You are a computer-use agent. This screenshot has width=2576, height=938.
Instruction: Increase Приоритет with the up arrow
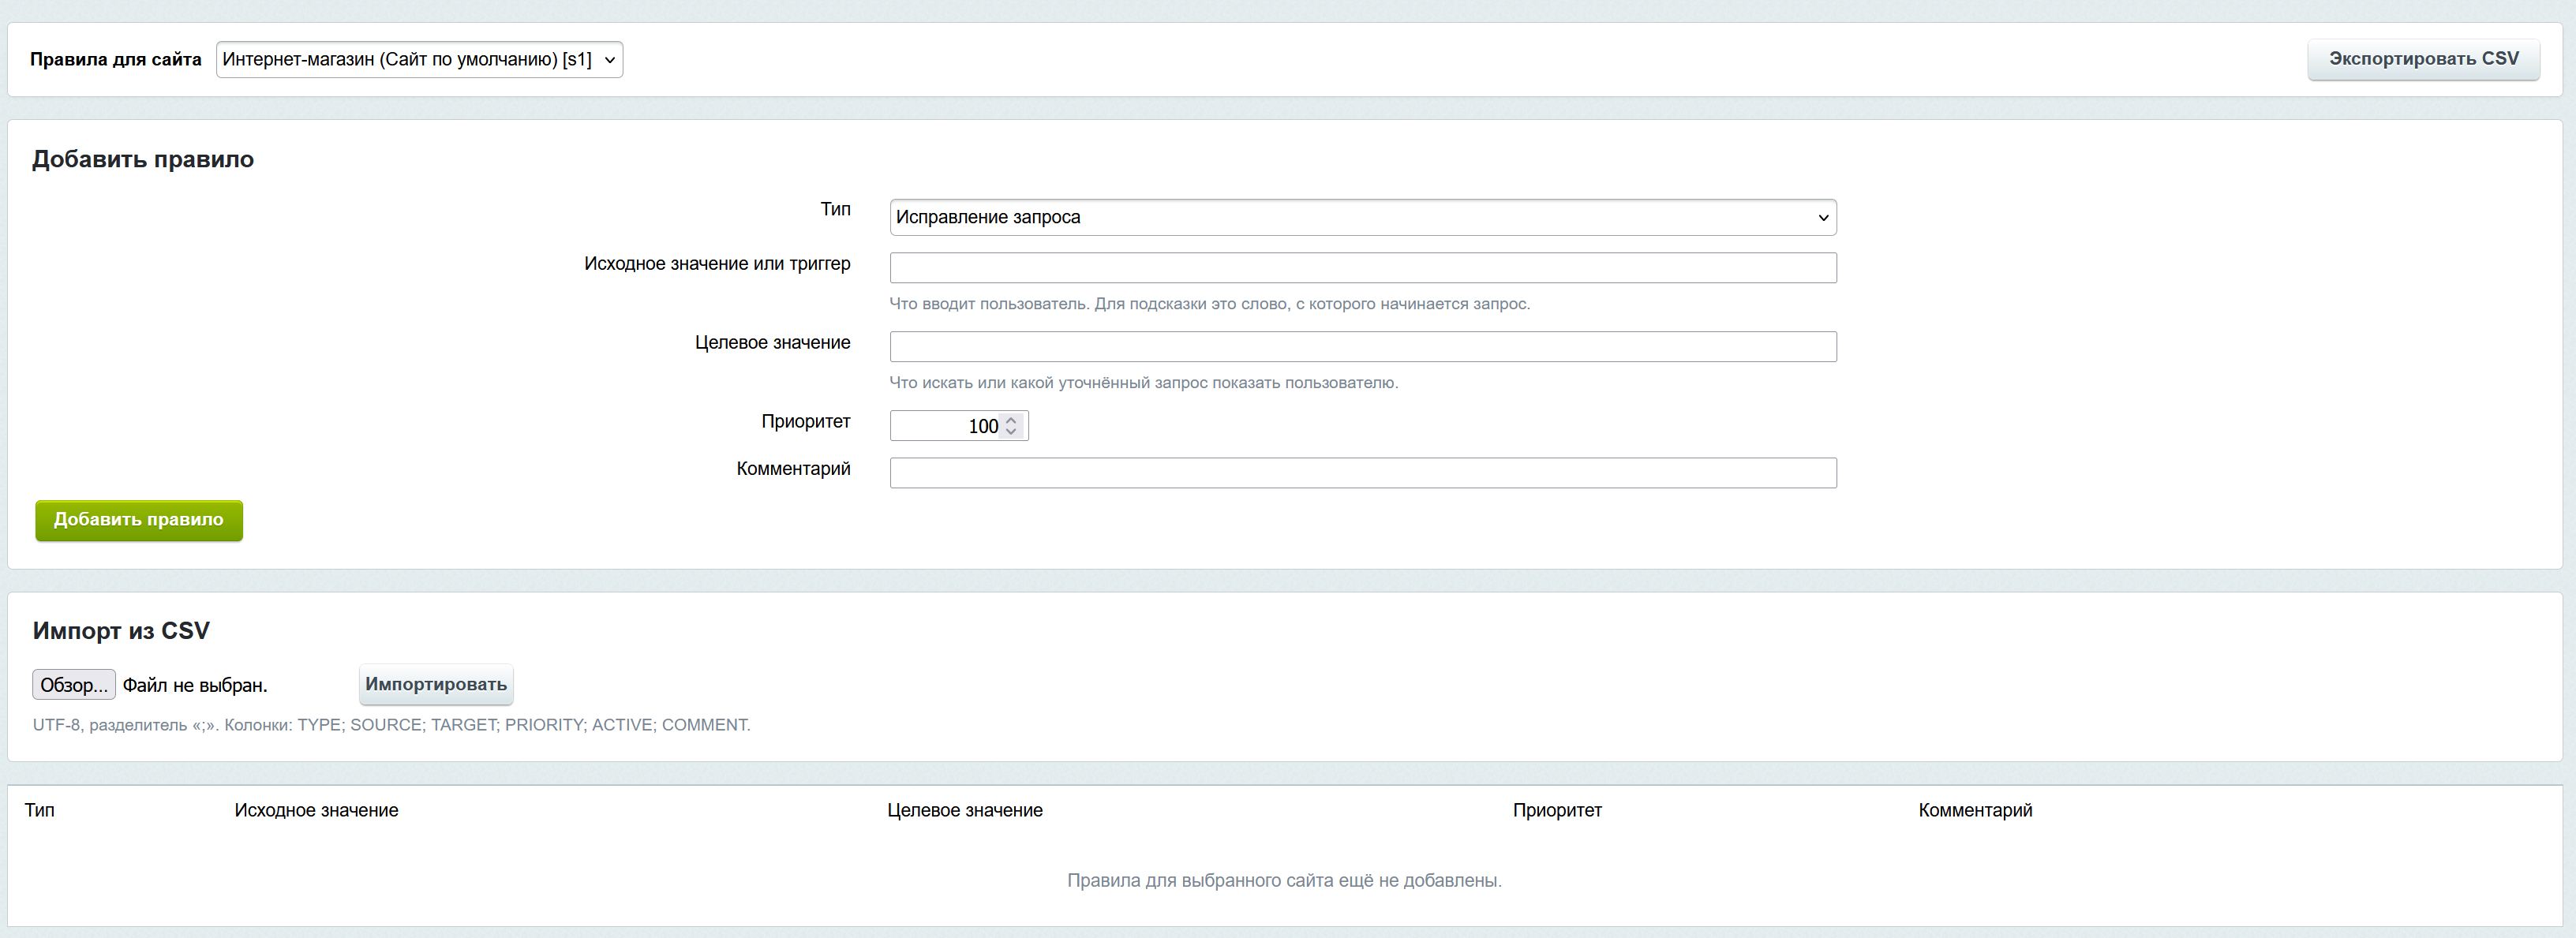(x=1011, y=420)
